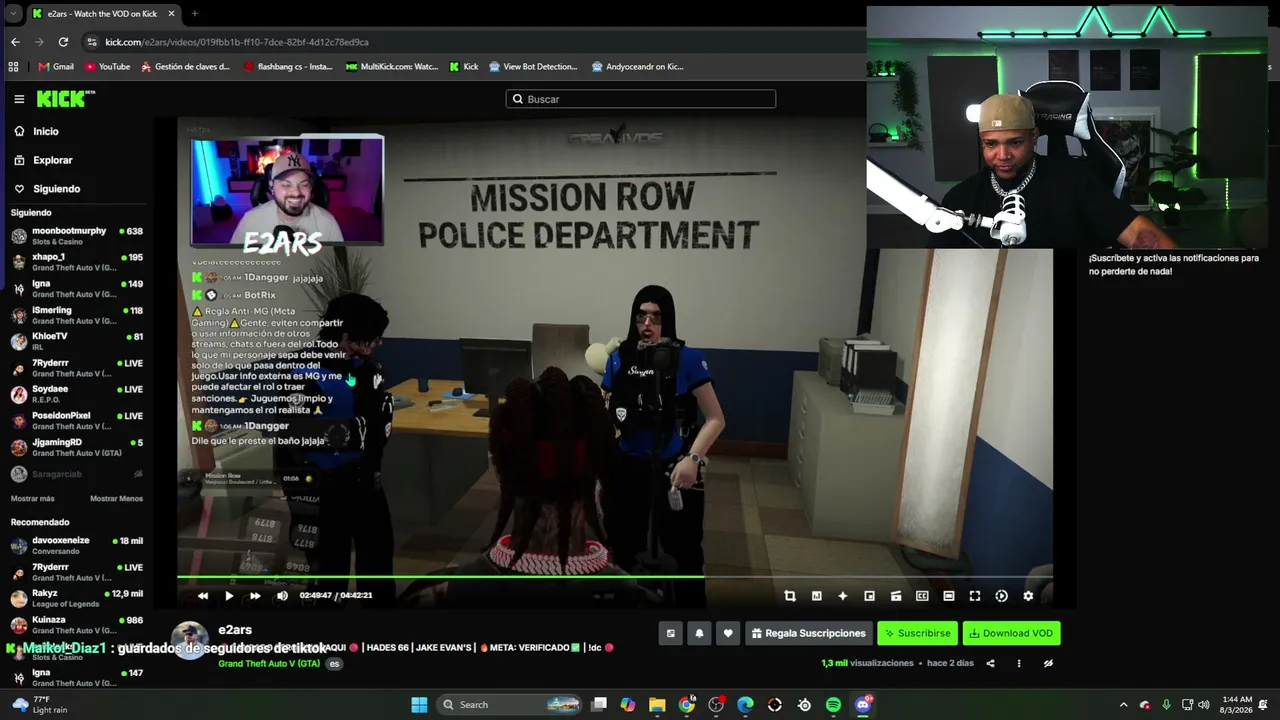This screenshot has height=720, width=1280.
Task: Open Rakyz's recommended channel
Action: pos(77,598)
